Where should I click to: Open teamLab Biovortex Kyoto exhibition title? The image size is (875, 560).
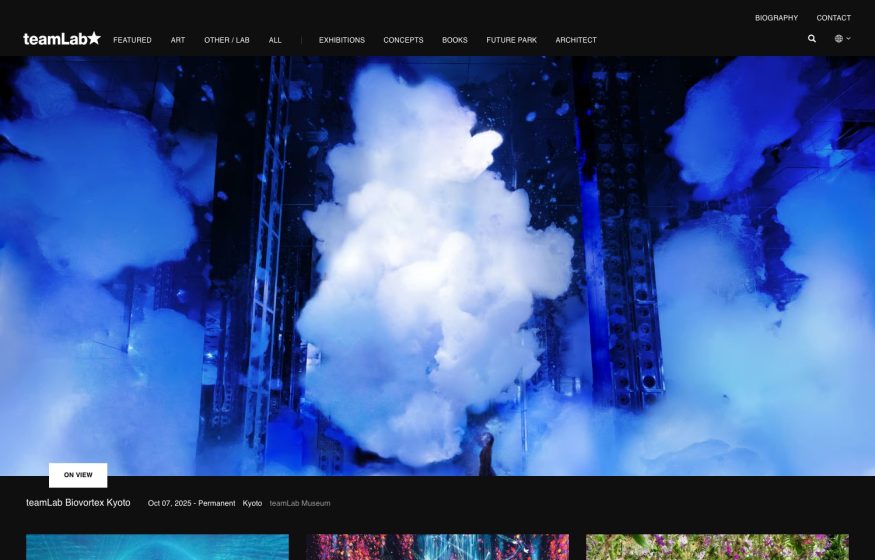point(78,503)
